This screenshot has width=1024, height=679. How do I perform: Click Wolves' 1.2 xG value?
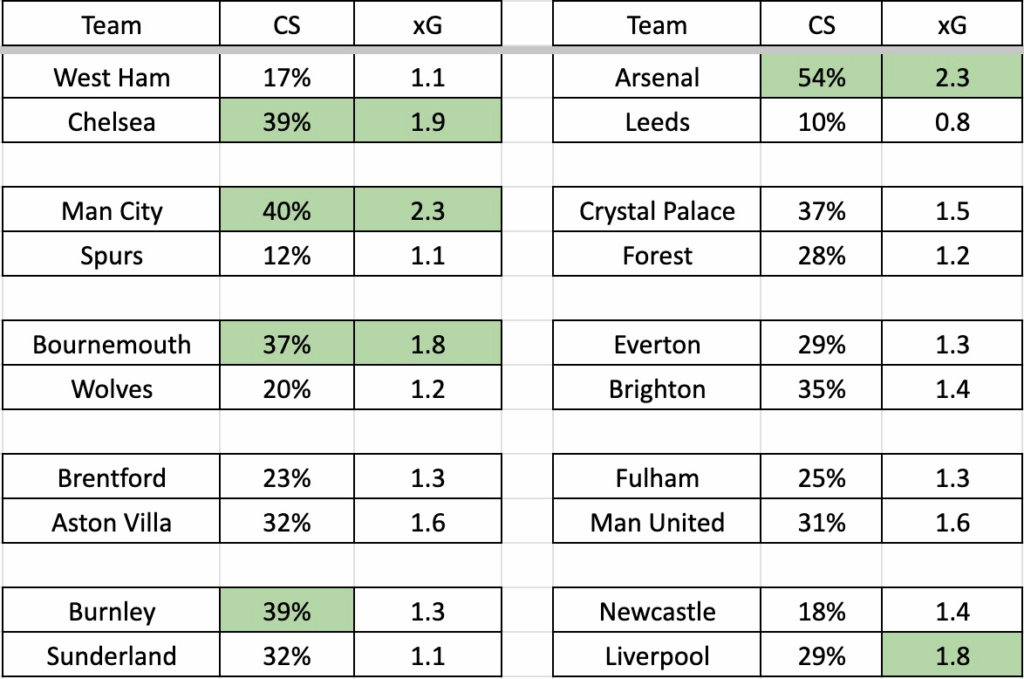428,387
